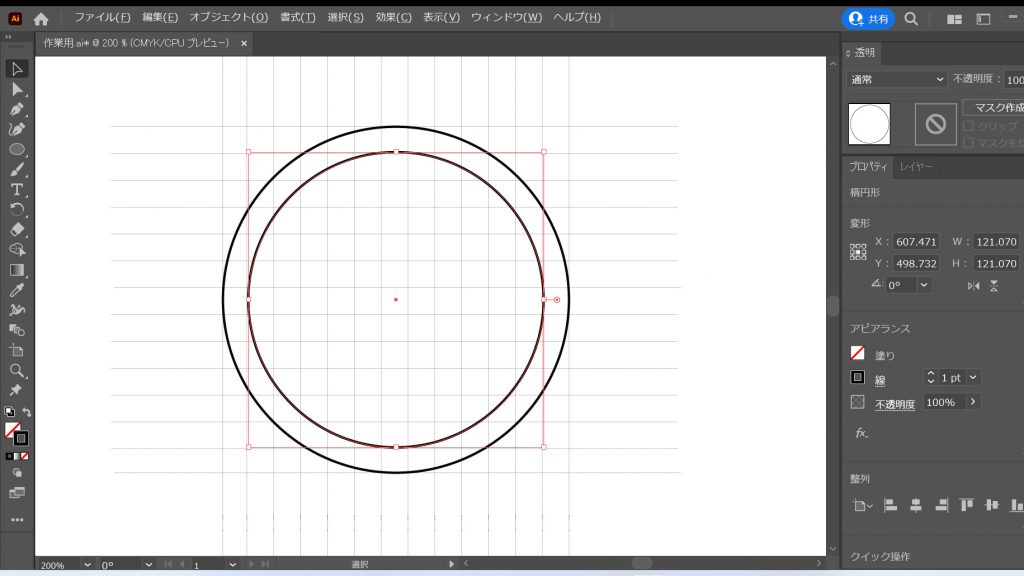The height and width of the screenshot is (576, 1024).
Task: Close the 作業用.ai document tab
Action: click(244, 43)
